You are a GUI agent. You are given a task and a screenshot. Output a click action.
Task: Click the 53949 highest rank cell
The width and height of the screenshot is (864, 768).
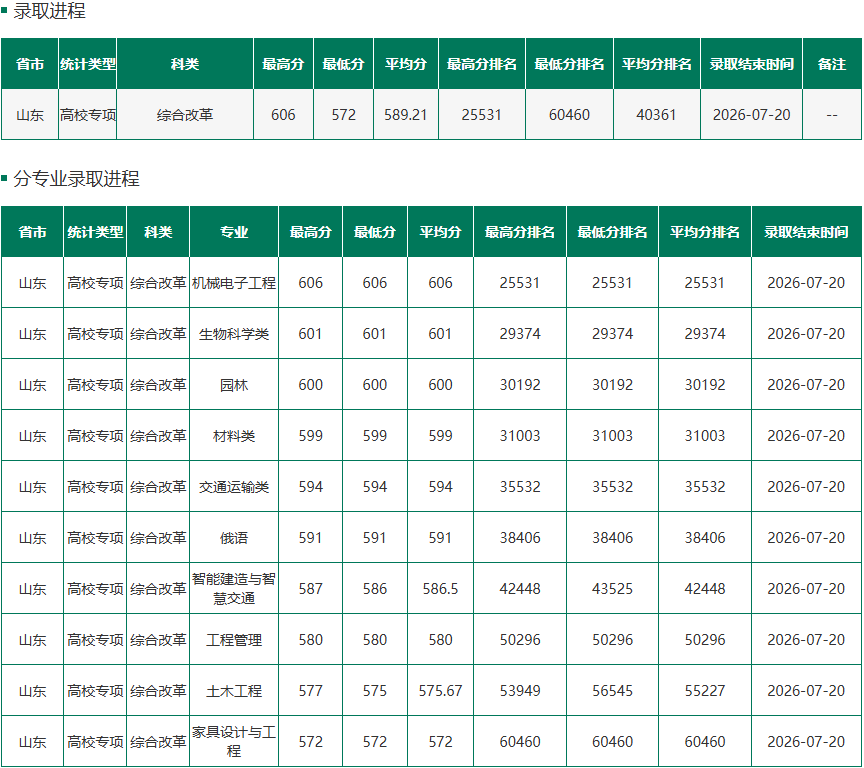coord(520,691)
